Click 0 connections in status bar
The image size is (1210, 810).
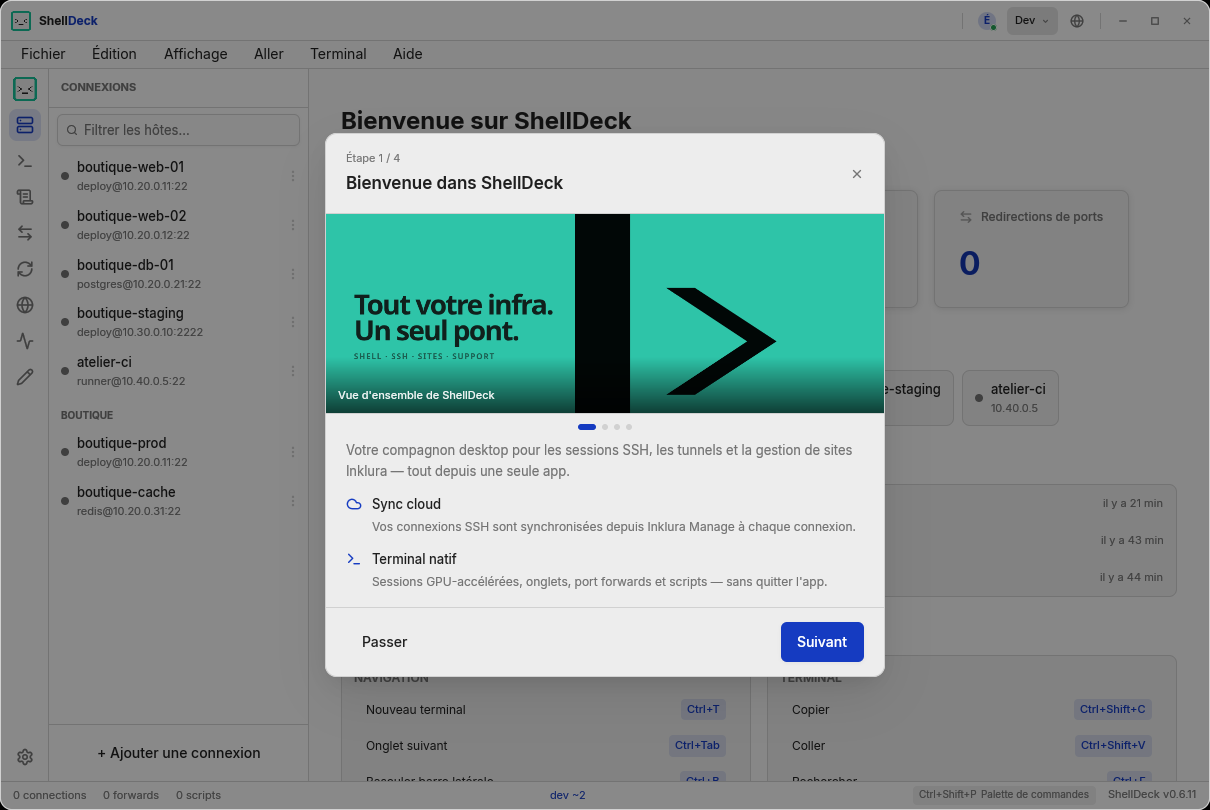tap(50, 795)
